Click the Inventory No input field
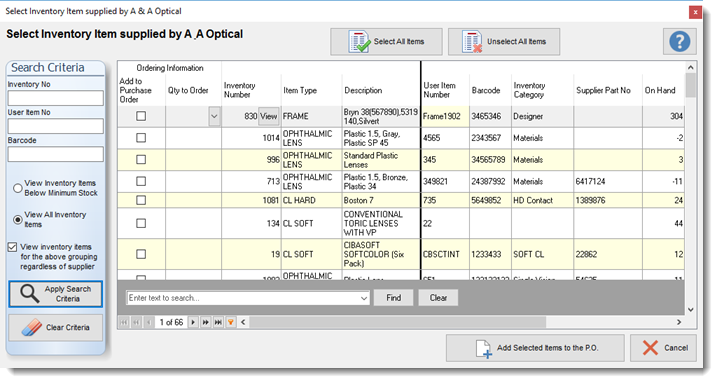The width and height of the screenshot is (718, 383). point(55,98)
